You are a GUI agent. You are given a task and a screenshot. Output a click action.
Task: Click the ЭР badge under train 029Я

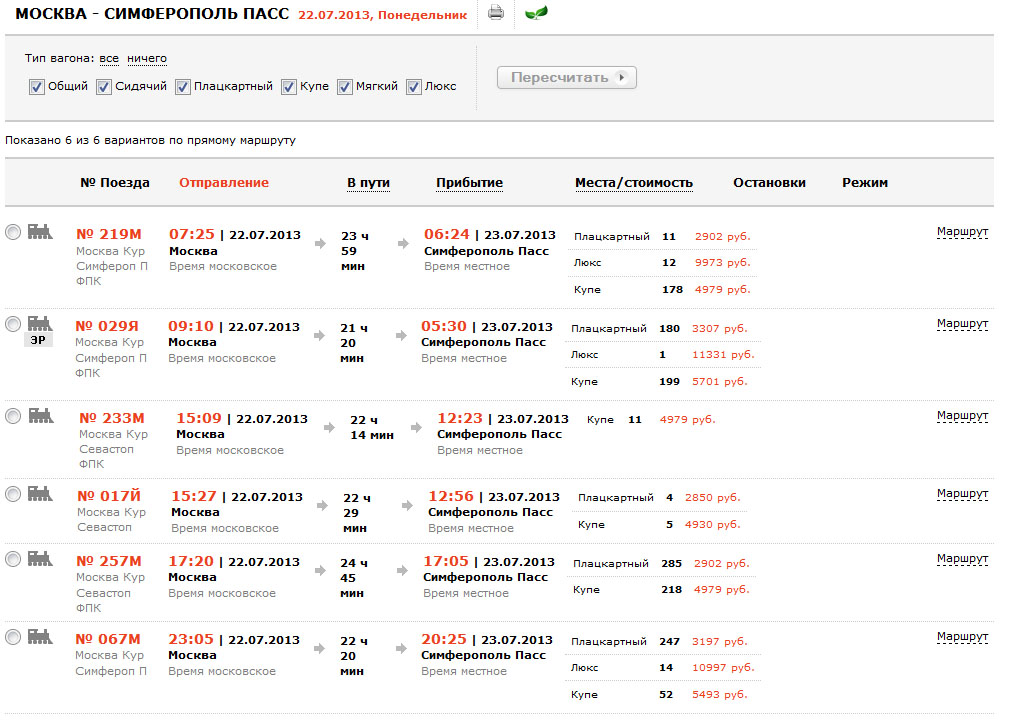point(38,339)
